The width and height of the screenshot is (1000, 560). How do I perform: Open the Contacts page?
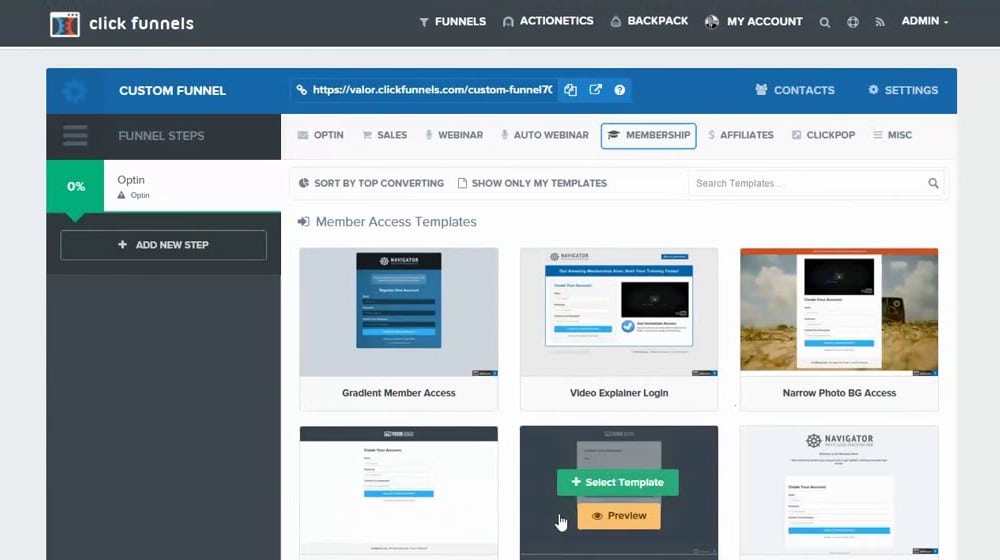click(795, 90)
